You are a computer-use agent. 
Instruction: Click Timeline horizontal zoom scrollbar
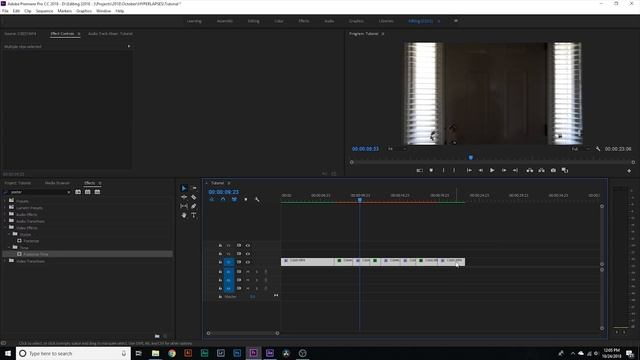[243, 333]
